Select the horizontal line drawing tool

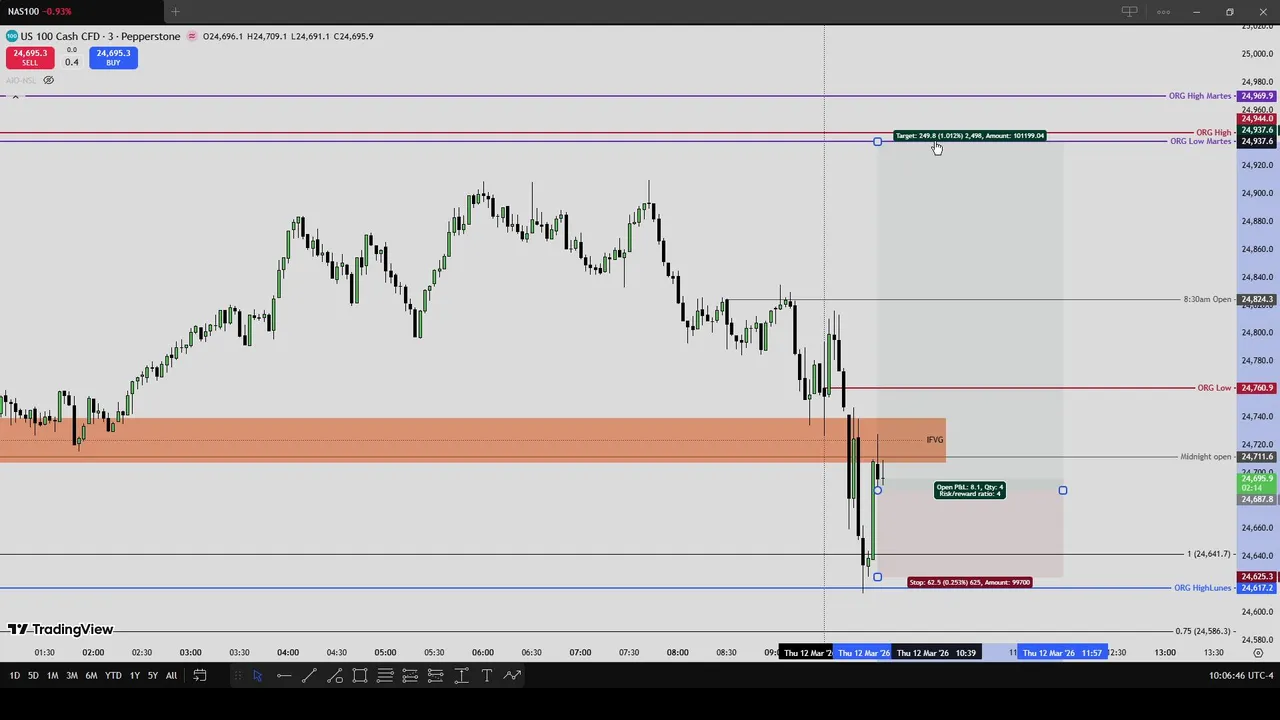click(284, 676)
